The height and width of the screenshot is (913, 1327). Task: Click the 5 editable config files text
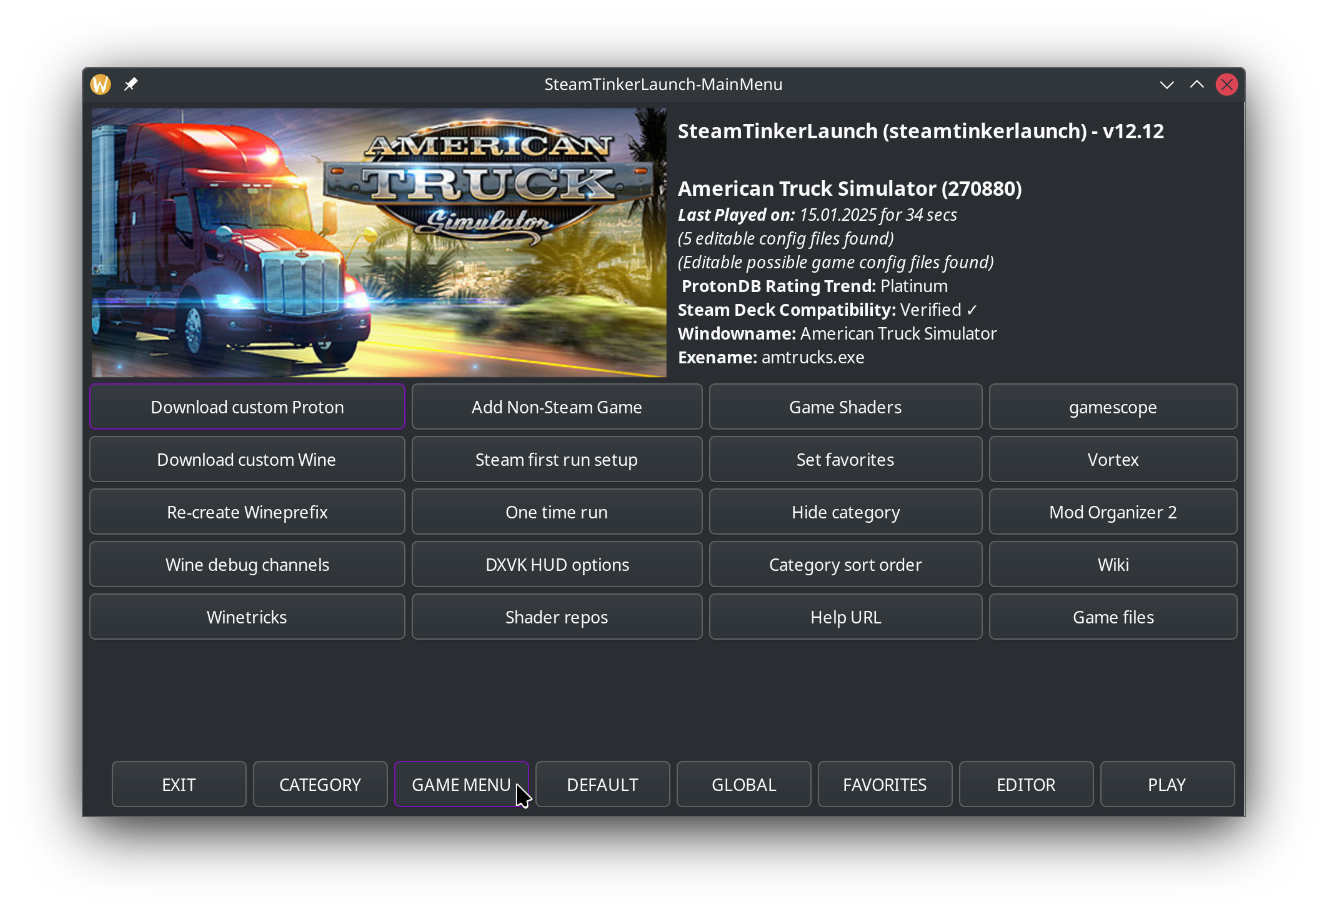[786, 238]
